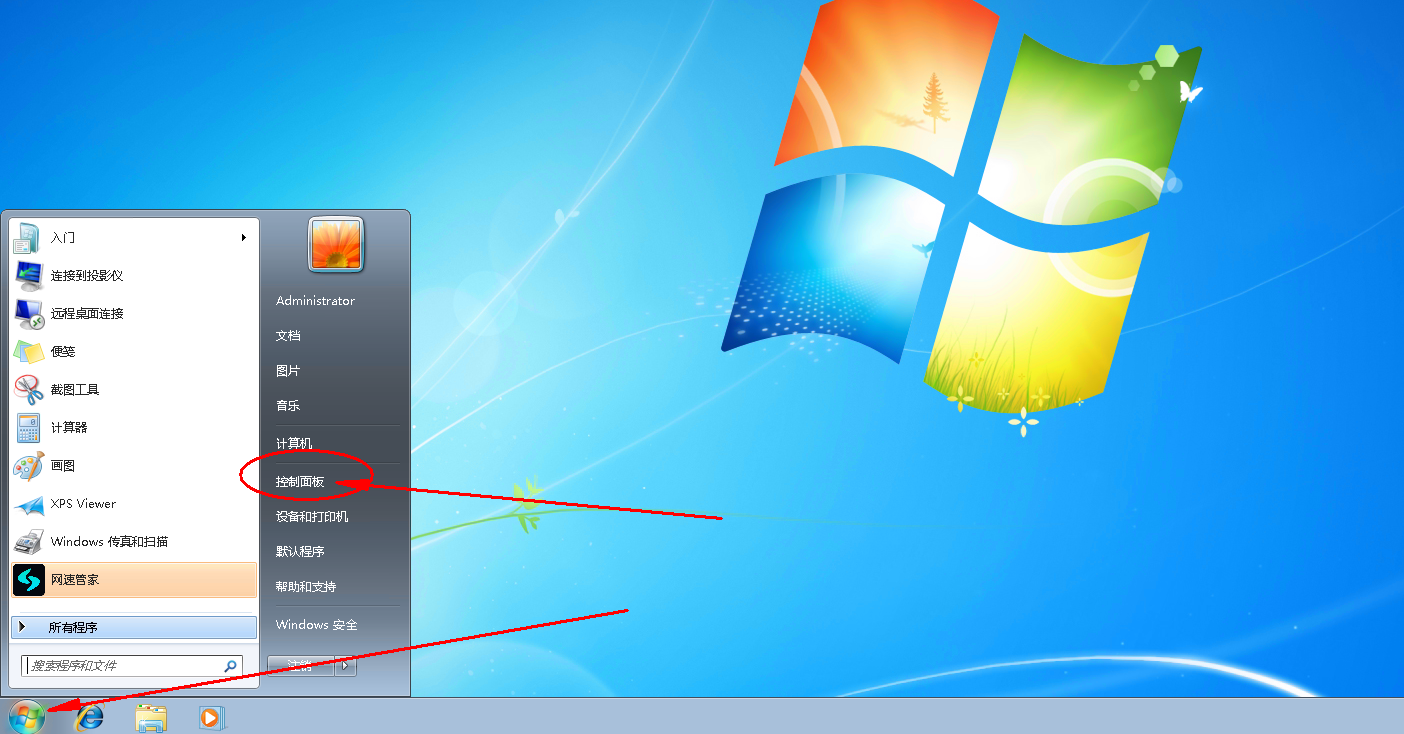
Task: Open Windows Explorer folder taskbar icon
Action: [x=151, y=717]
